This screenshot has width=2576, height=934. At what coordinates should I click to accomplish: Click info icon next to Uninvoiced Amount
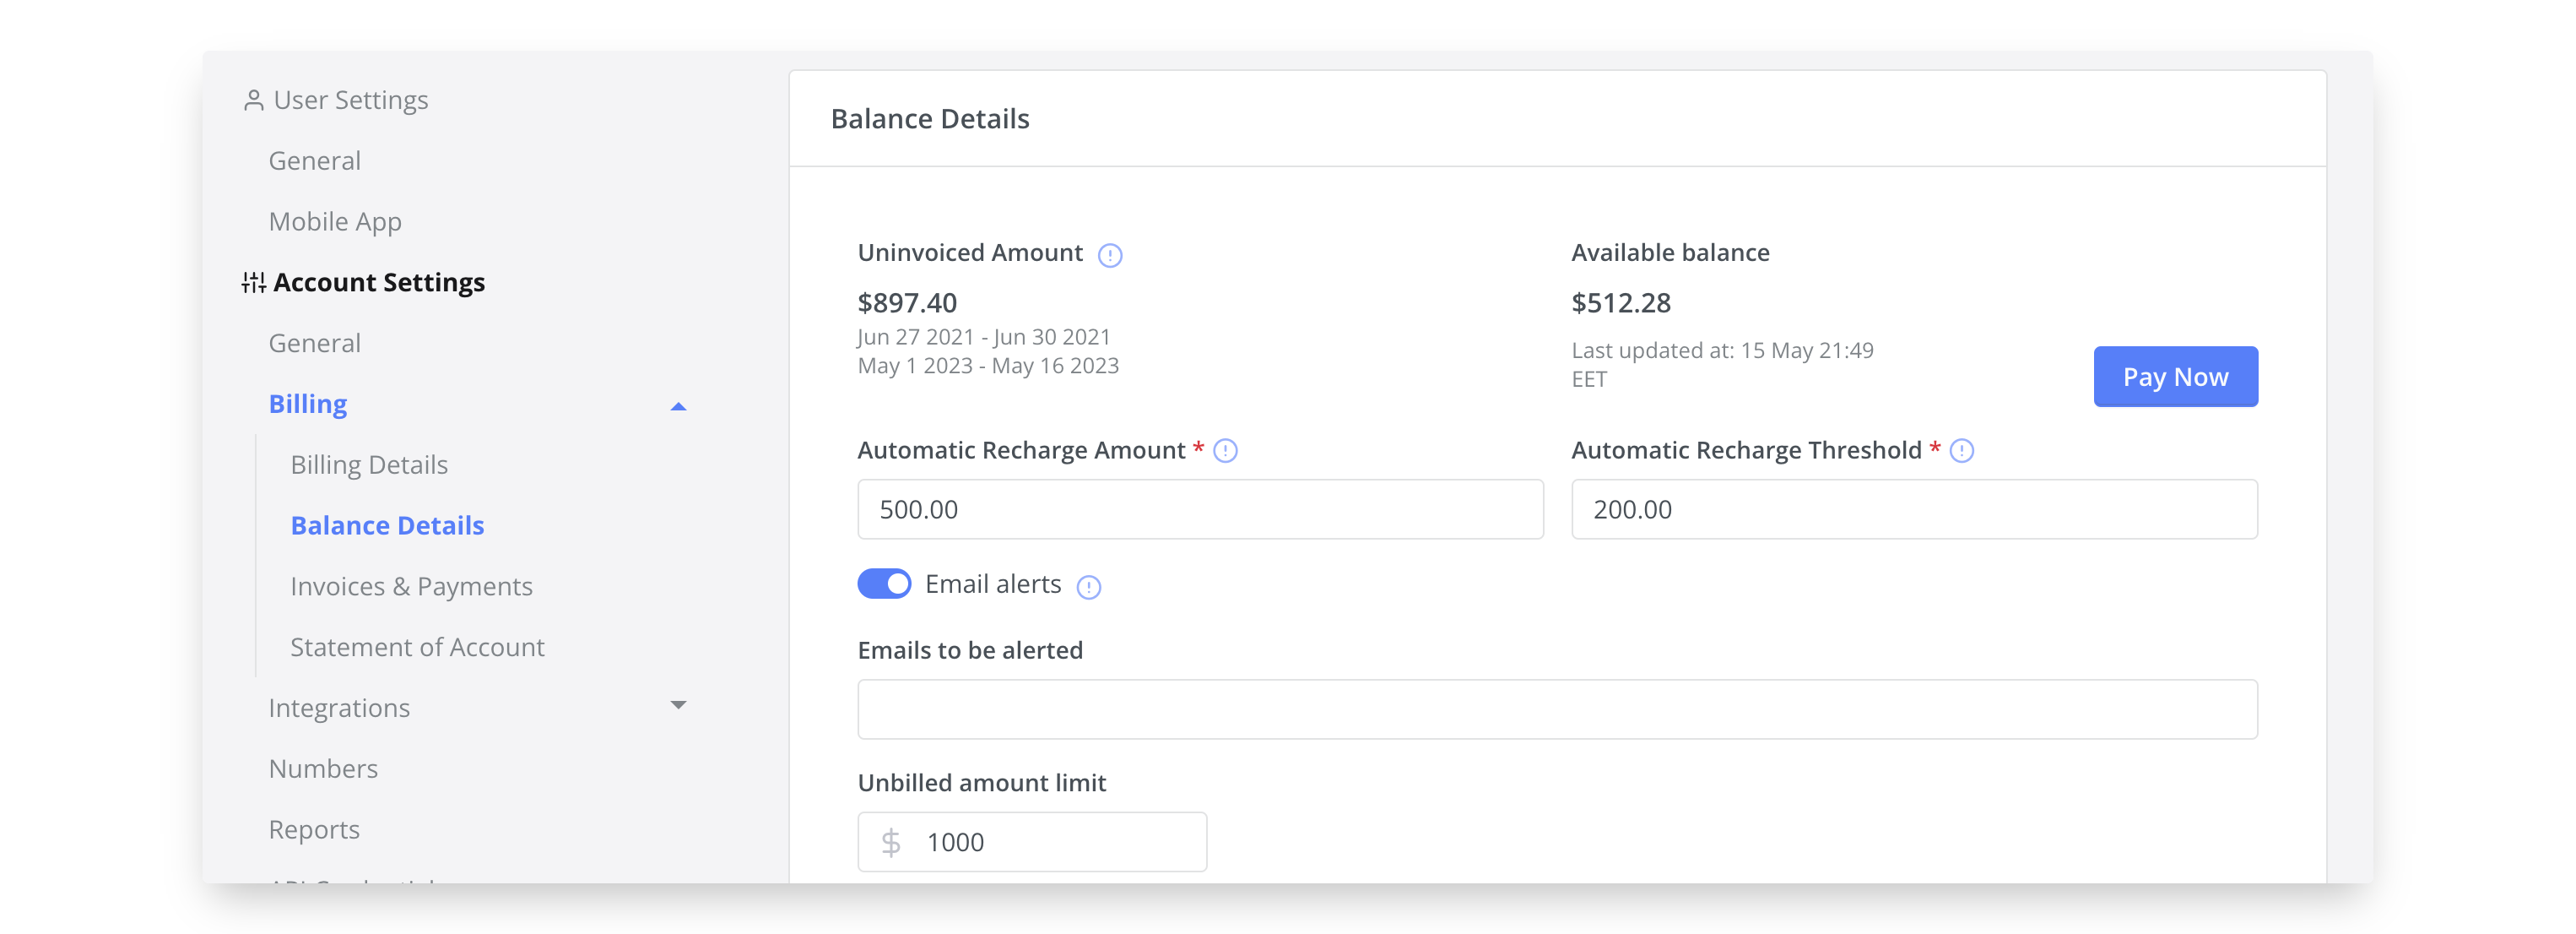(x=1109, y=255)
